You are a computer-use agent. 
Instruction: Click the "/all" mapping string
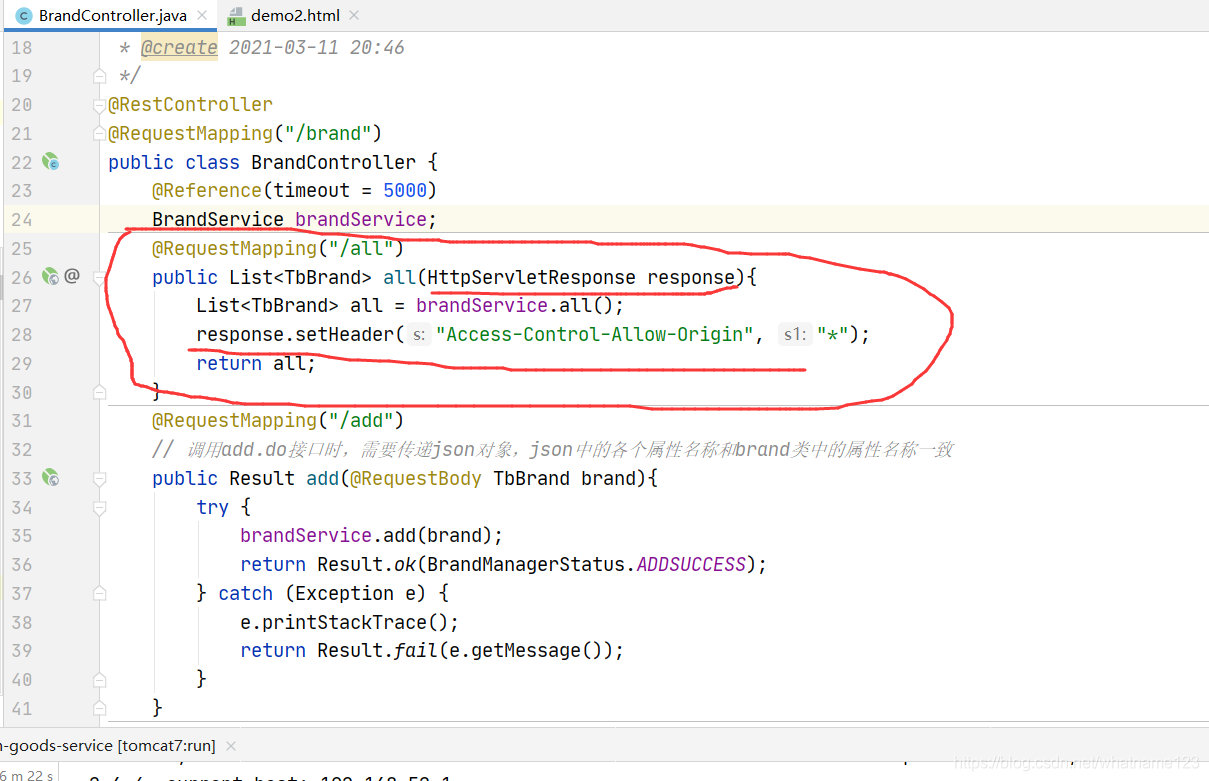tap(360, 248)
